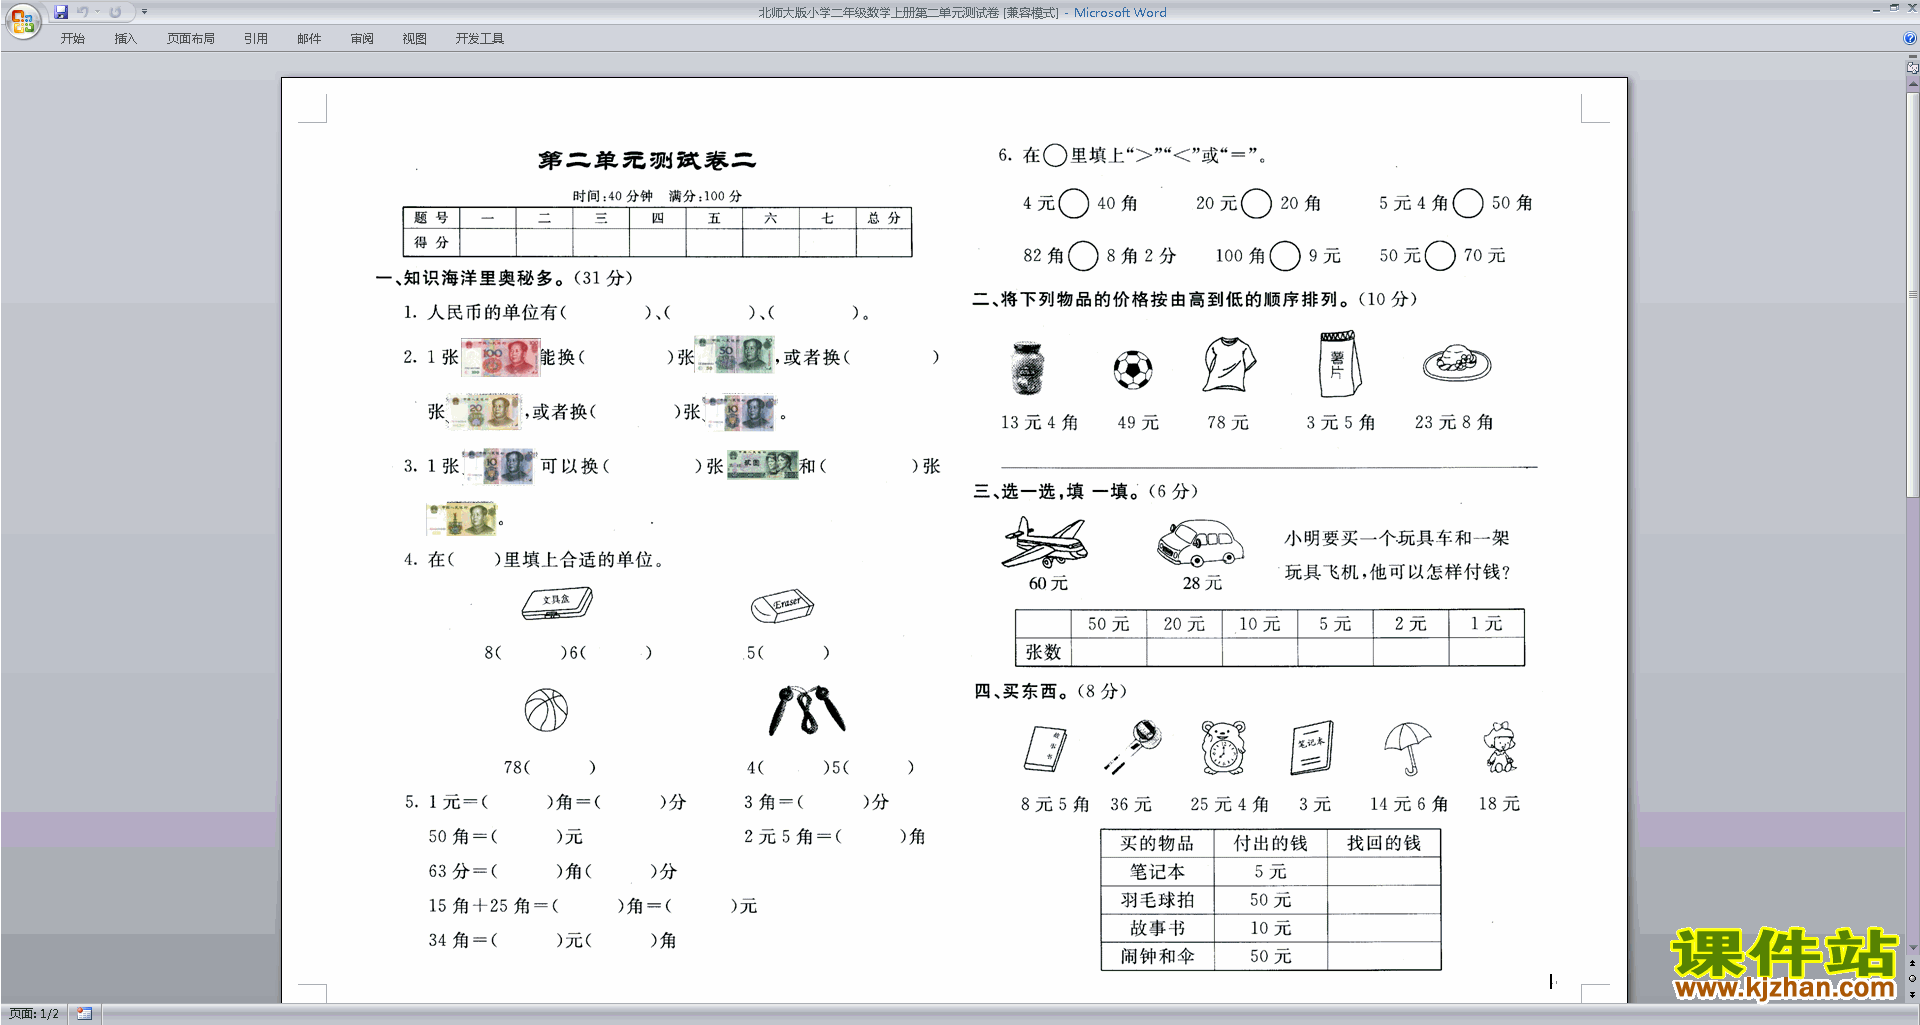The height and width of the screenshot is (1025, 1920).
Task: Click the macro recording icon in status bar
Action: [x=85, y=1014]
